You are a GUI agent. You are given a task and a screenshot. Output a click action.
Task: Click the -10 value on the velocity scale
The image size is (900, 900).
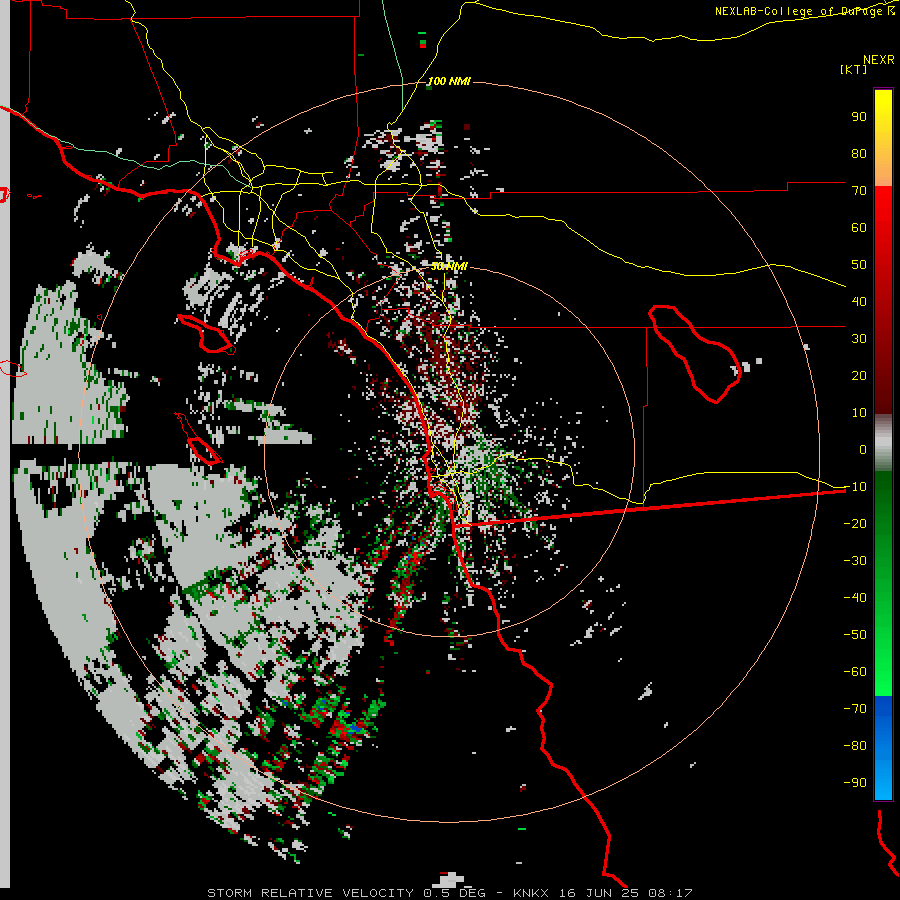coord(855,487)
